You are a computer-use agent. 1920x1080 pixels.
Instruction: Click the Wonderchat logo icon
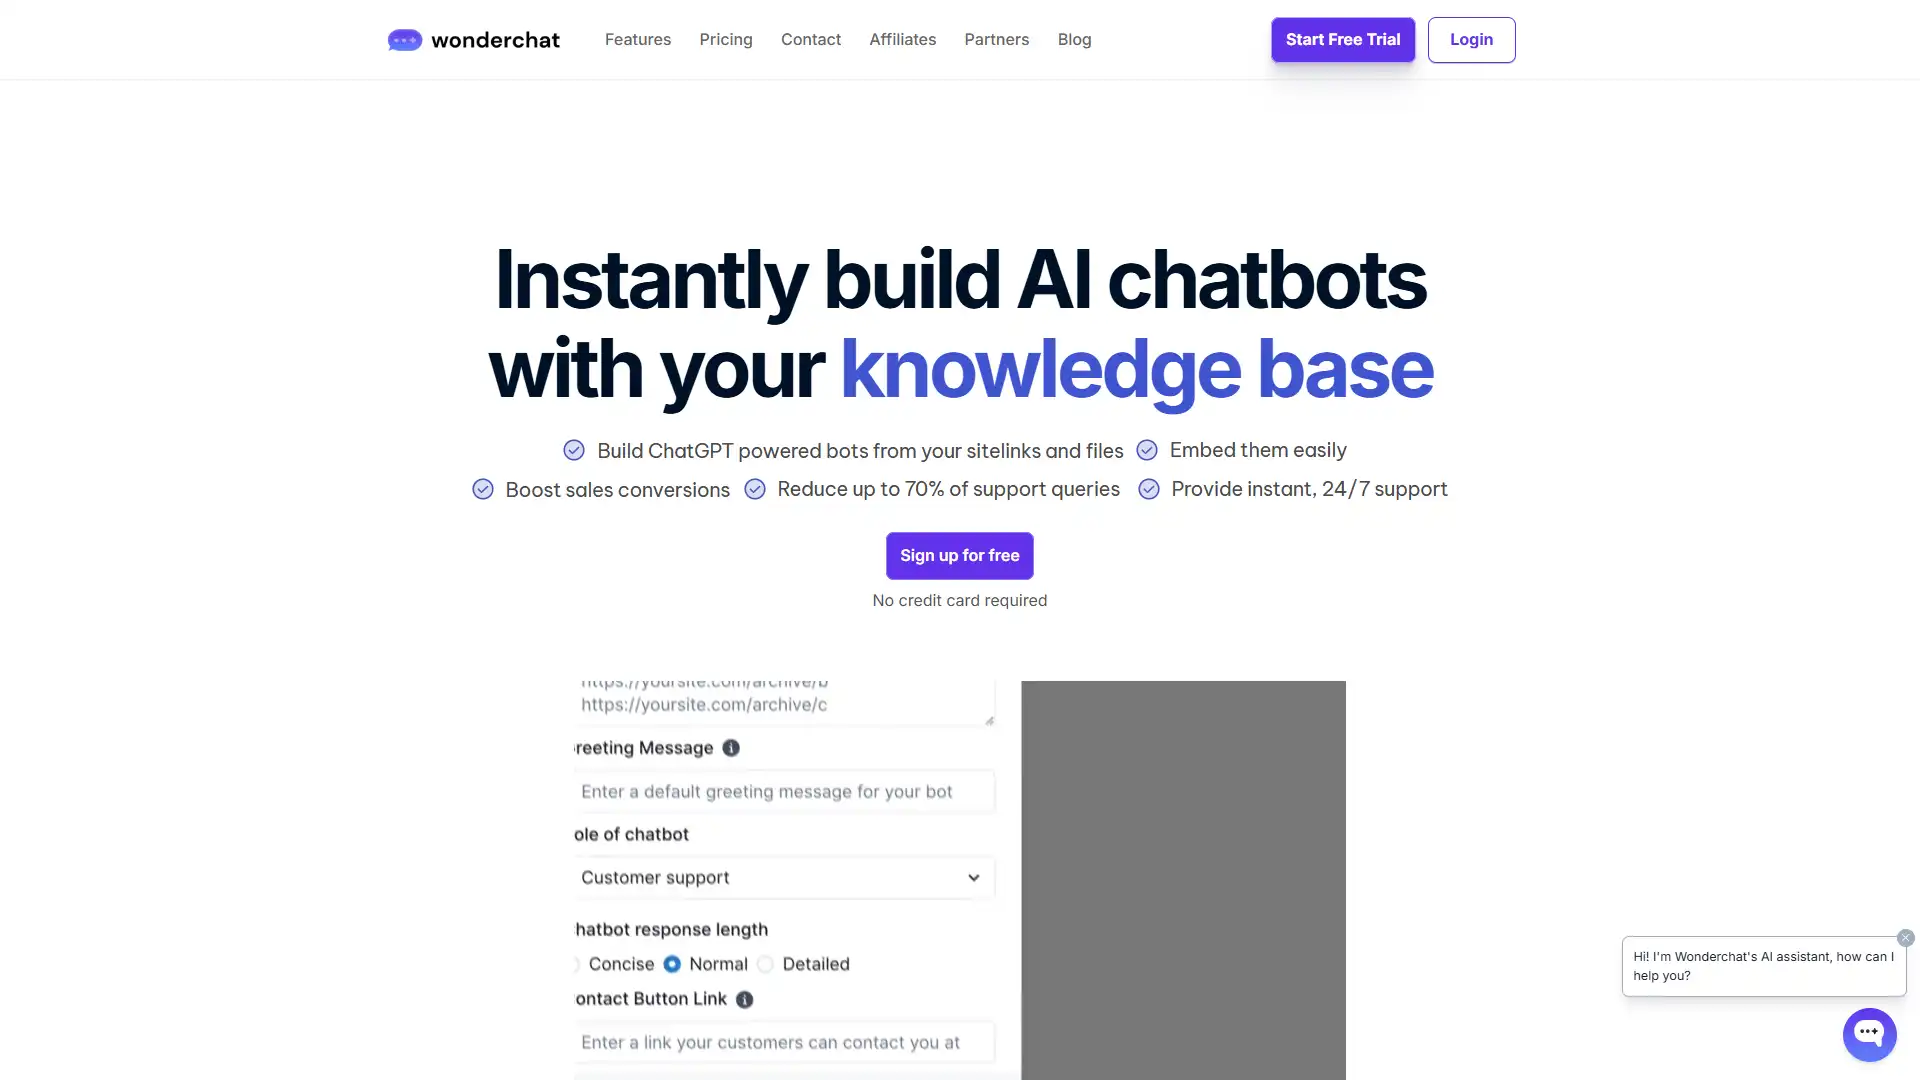[x=404, y=40]
